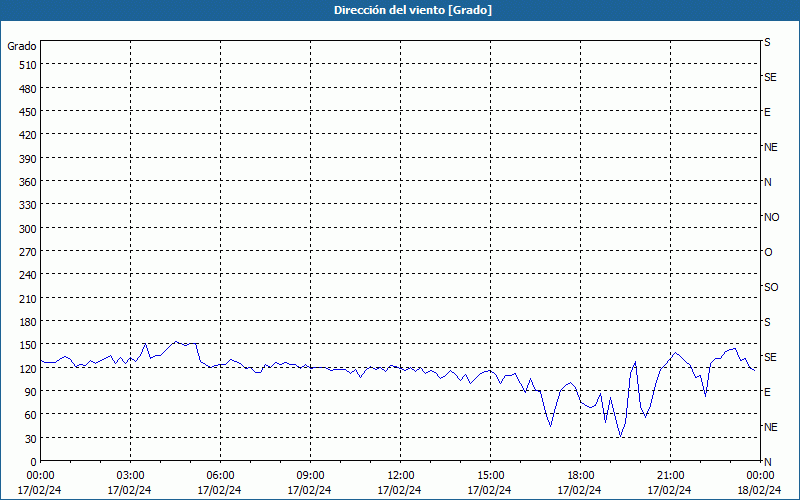Select the 270 y-axis value
800x500 pixels.
tap(28, 252)
